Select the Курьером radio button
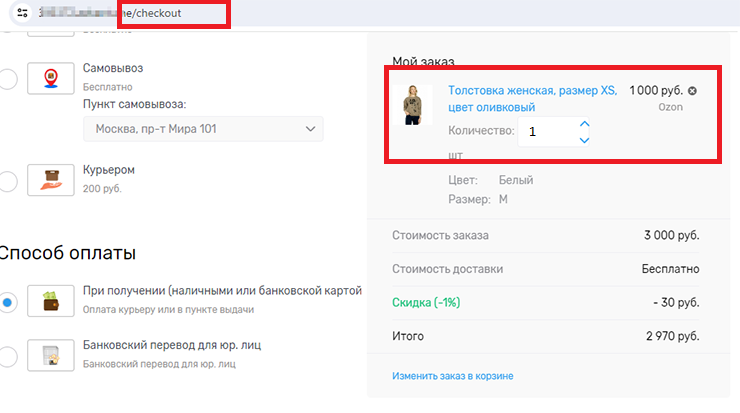740x413 pixels. tap(7, 181)
